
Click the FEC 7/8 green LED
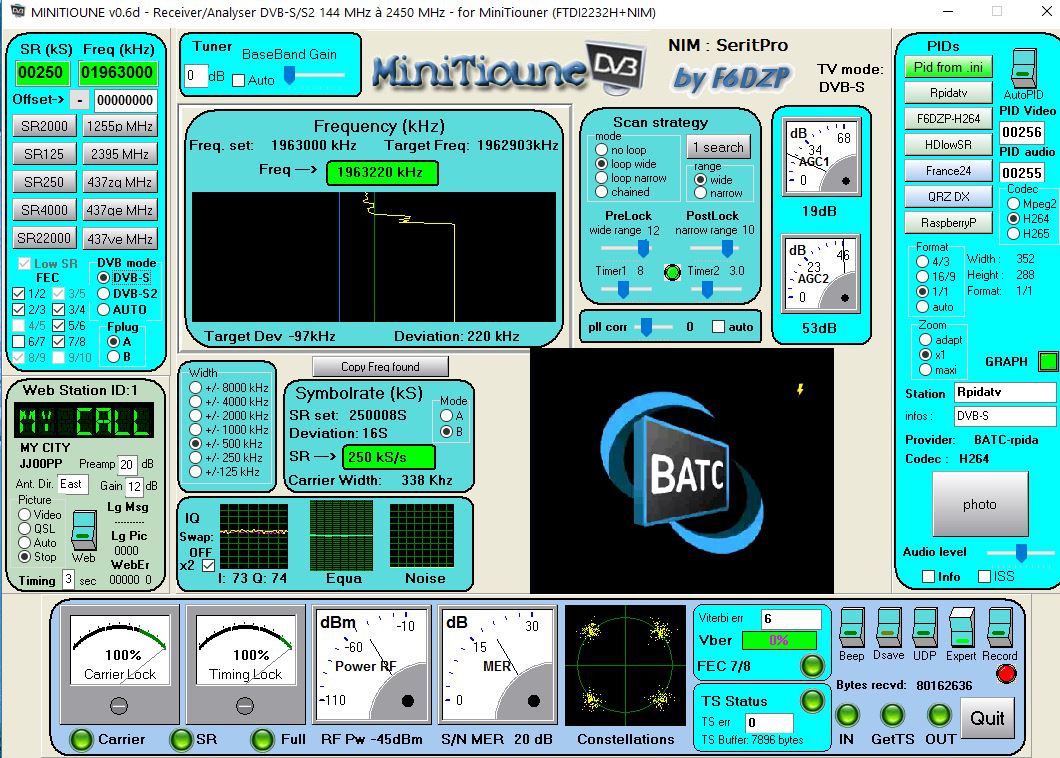tap(812, 666)
